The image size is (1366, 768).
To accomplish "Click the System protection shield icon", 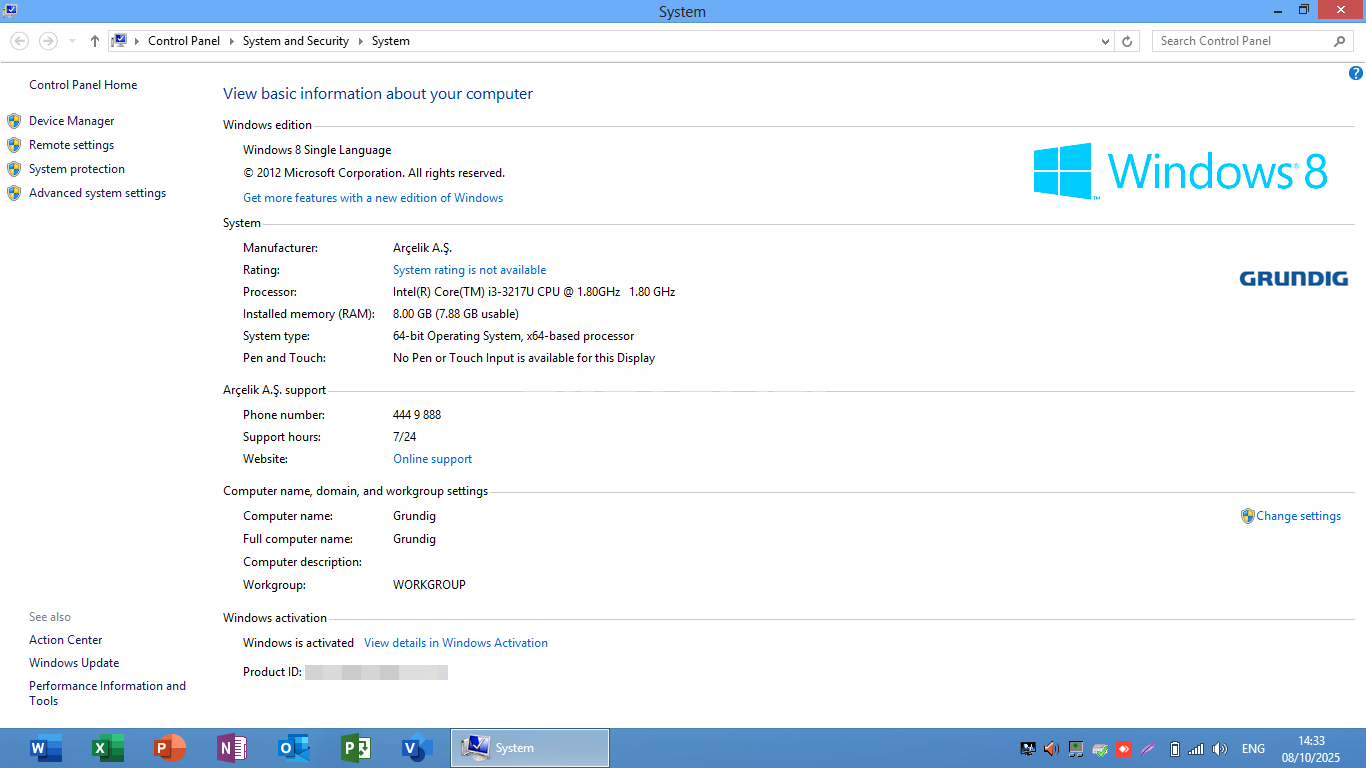I will tap(14, 169).
